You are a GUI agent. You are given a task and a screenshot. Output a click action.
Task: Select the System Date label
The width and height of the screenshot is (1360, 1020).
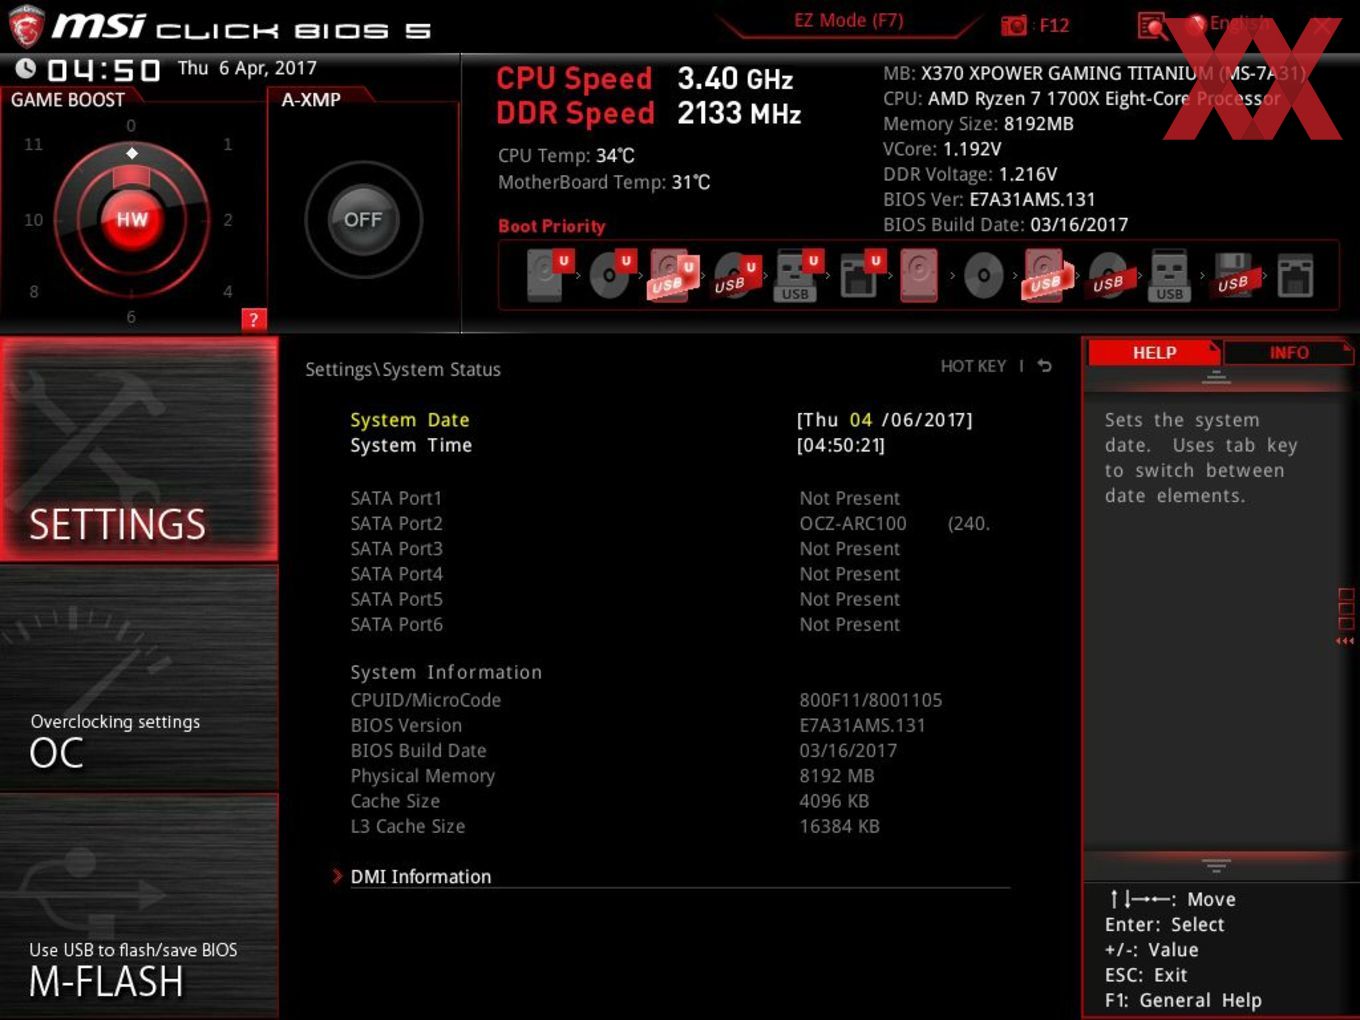[410, 420]
